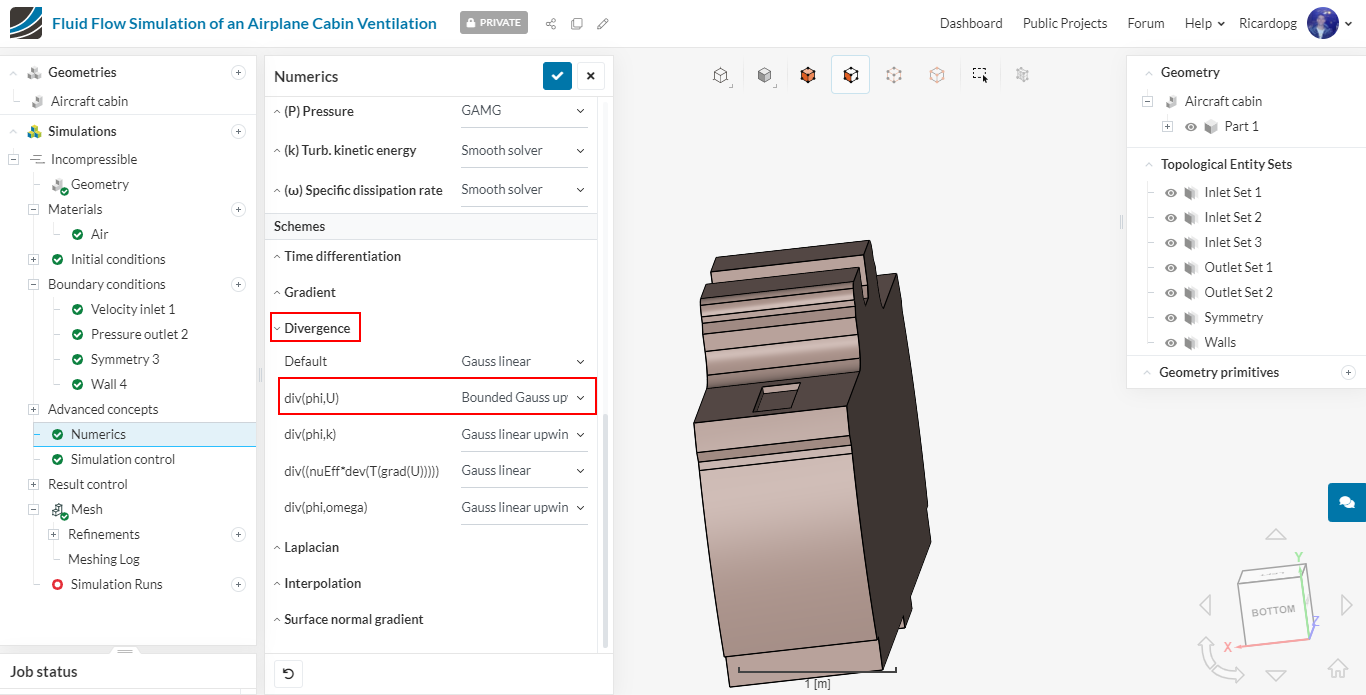Reset Numerics settings with the undo icon
1366x695 pixels.
(288, 674)
